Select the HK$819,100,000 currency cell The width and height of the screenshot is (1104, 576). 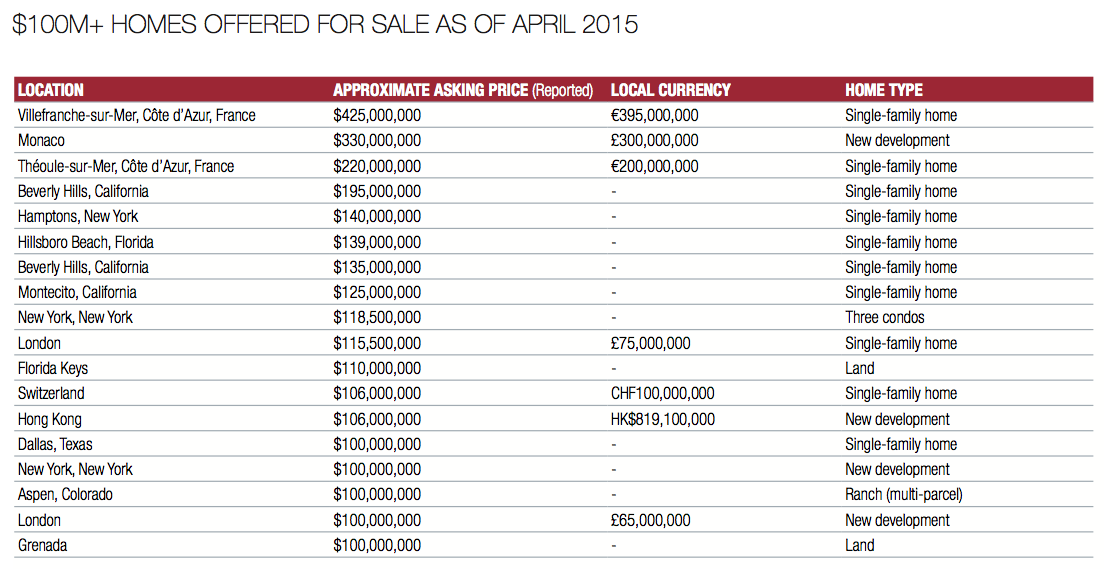click(663, 419)
